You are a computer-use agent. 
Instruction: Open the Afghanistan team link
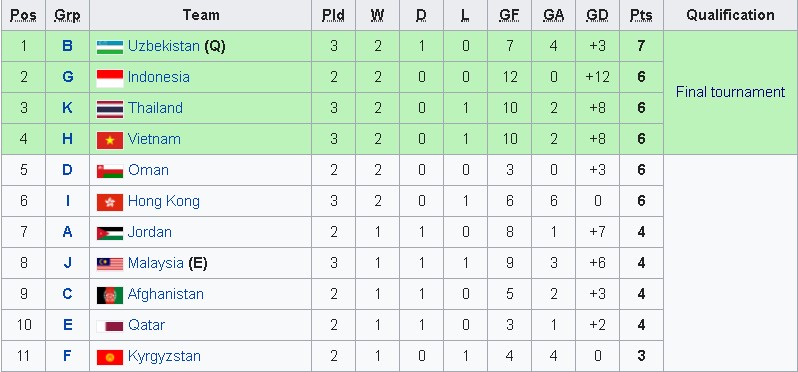point(165,294)
